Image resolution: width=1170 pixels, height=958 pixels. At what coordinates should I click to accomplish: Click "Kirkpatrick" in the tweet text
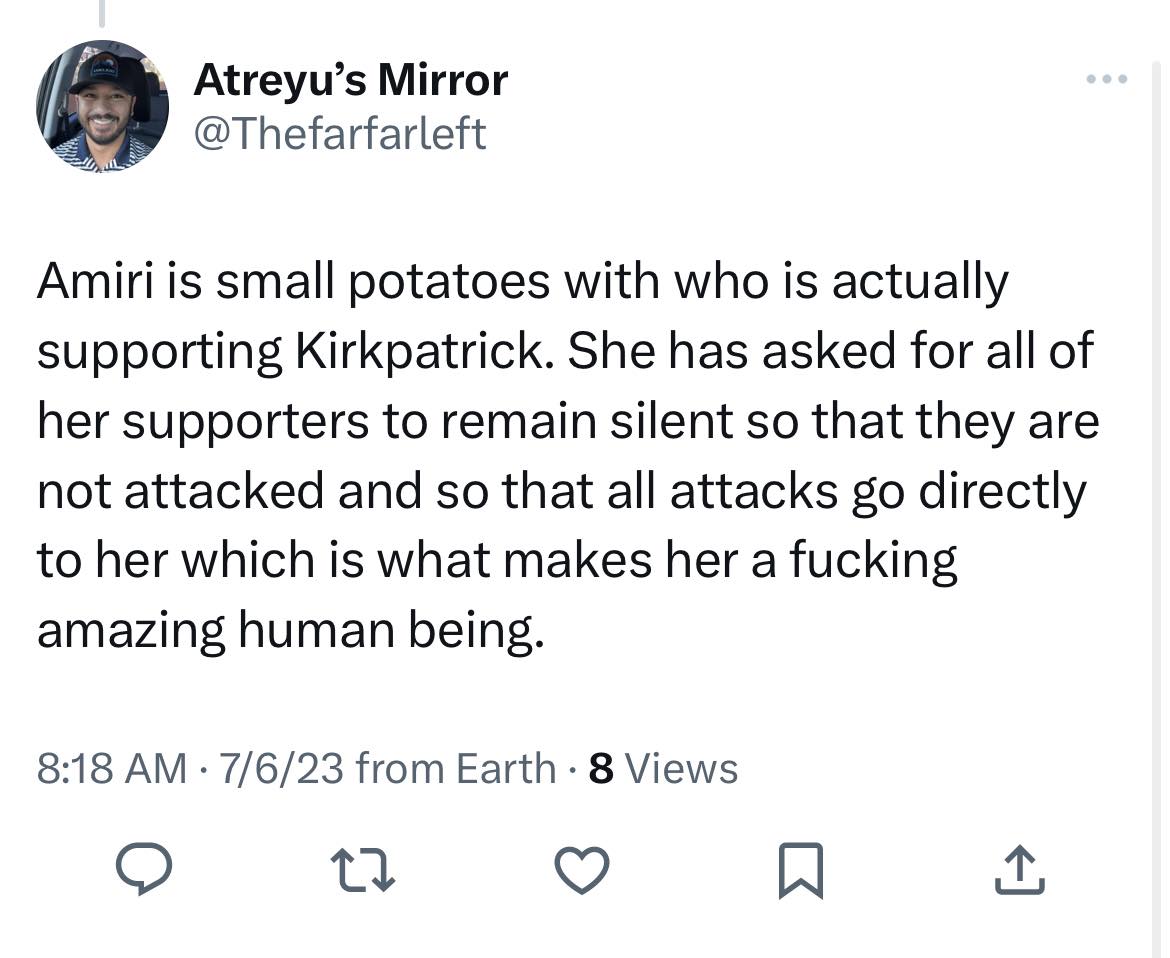coord(419,352)
